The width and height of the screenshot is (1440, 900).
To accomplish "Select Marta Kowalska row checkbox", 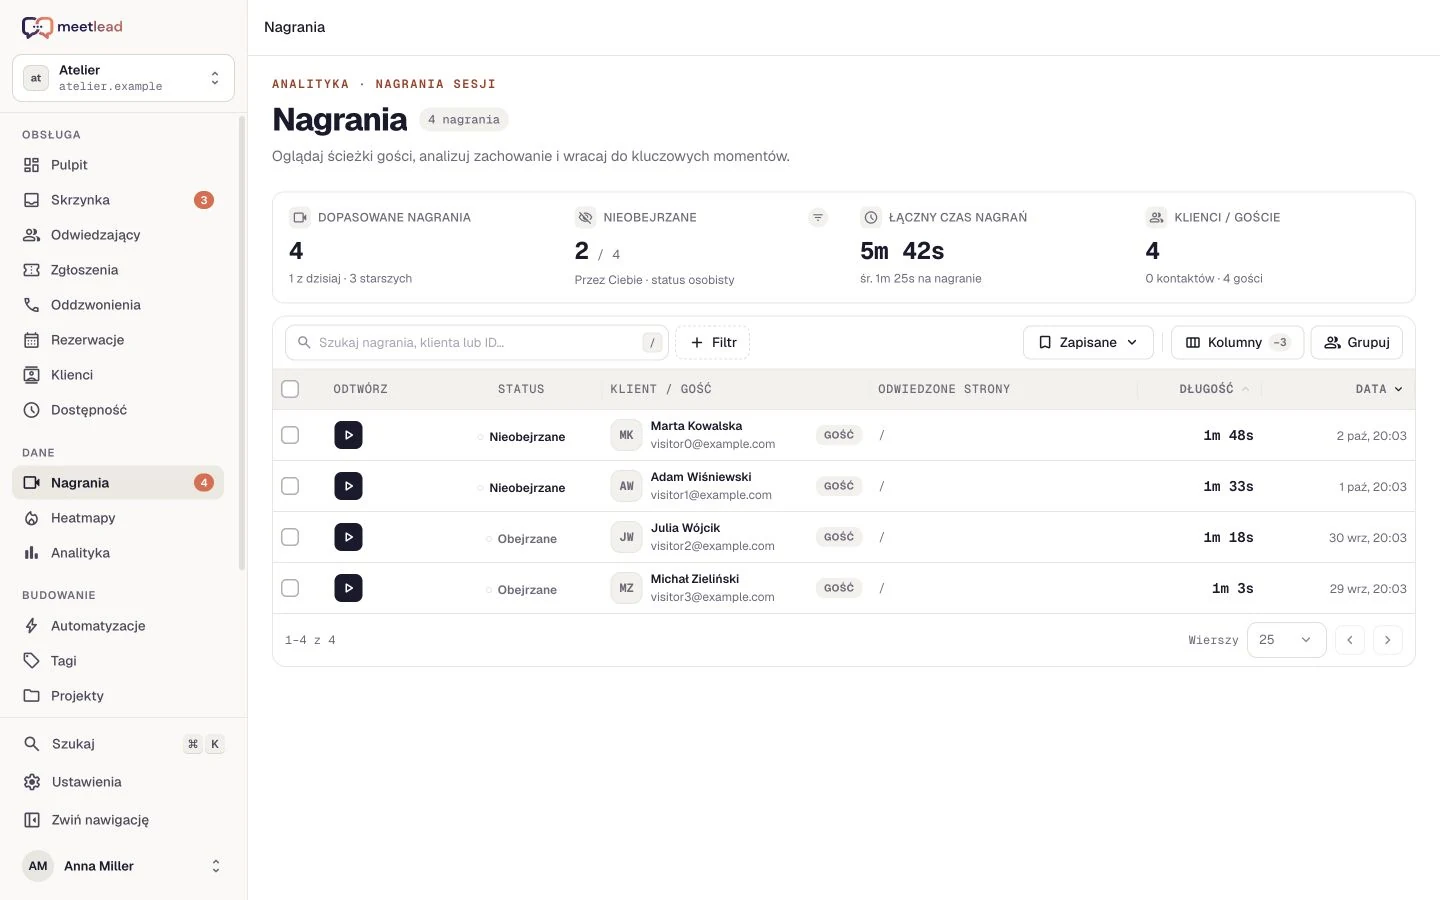I will click(290, 435).
